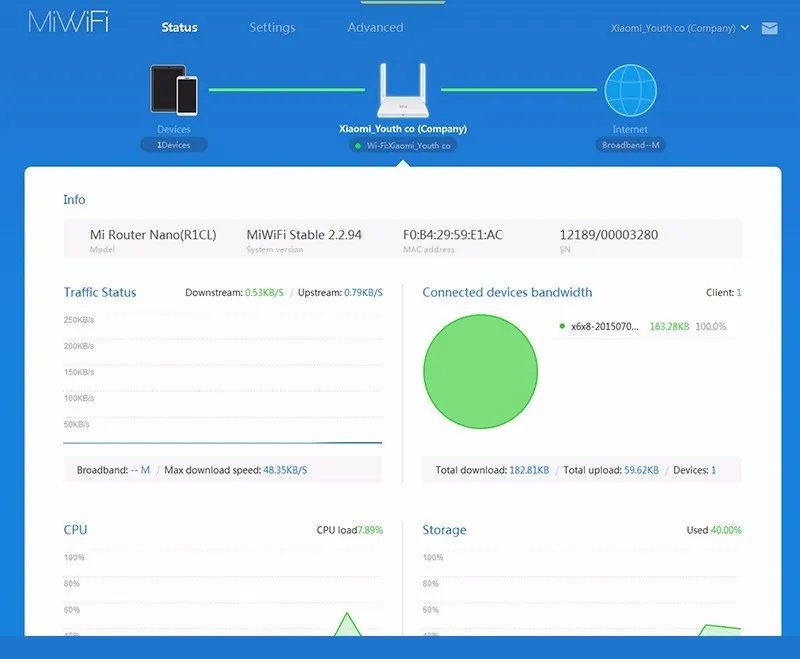
Task: Click the Internet label under the globe
Action: point(630,129)
